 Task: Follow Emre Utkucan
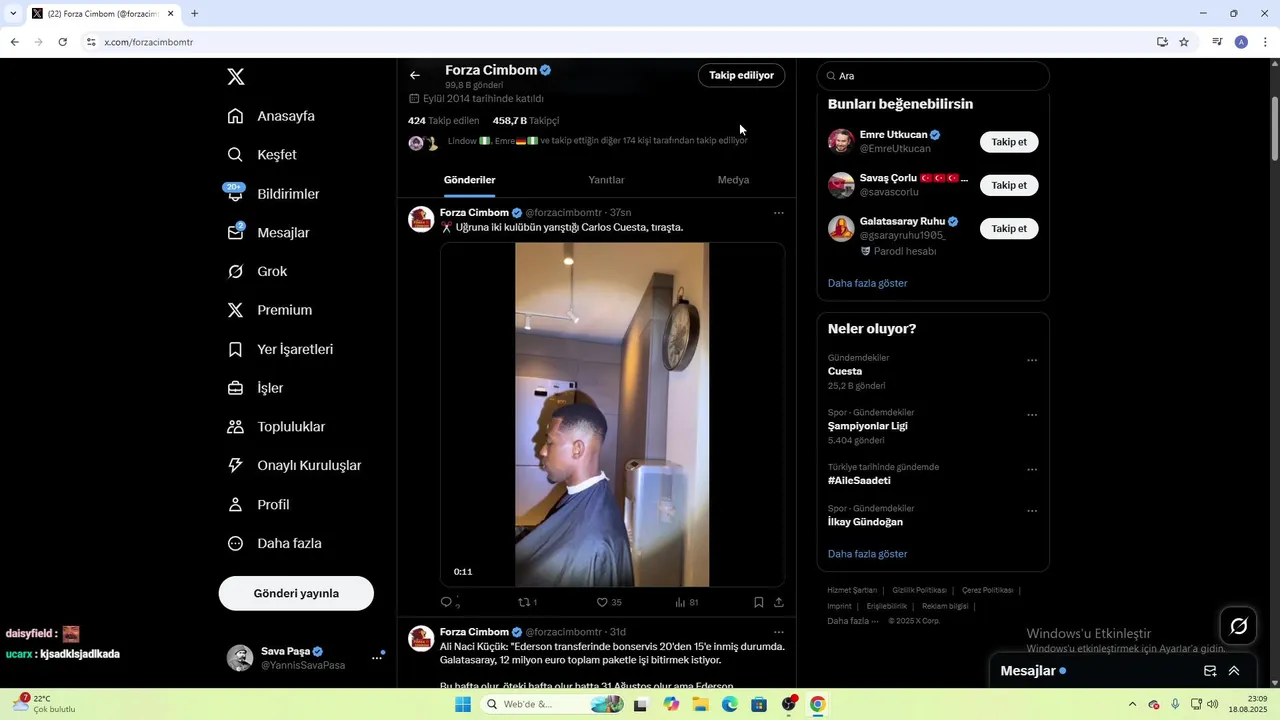[x=1009, y=142]
